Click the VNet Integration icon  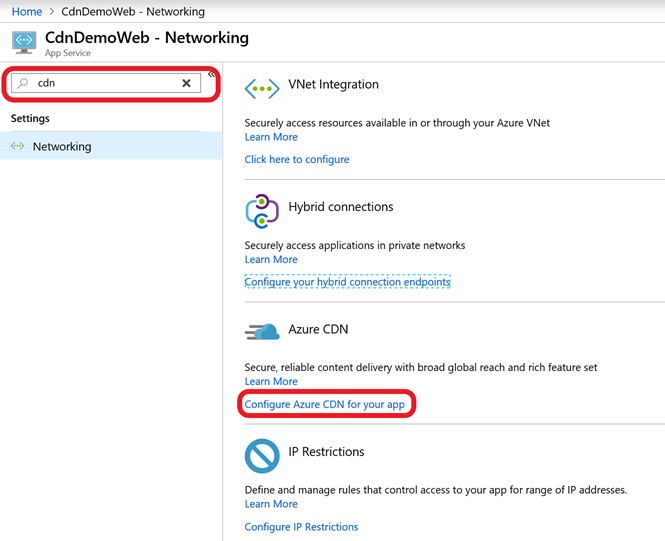pyautogui.click(x=262, y=89)
